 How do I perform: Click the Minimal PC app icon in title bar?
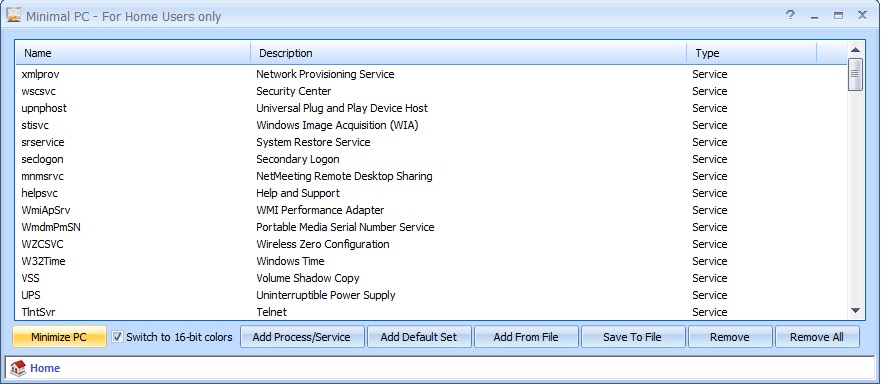13,15
